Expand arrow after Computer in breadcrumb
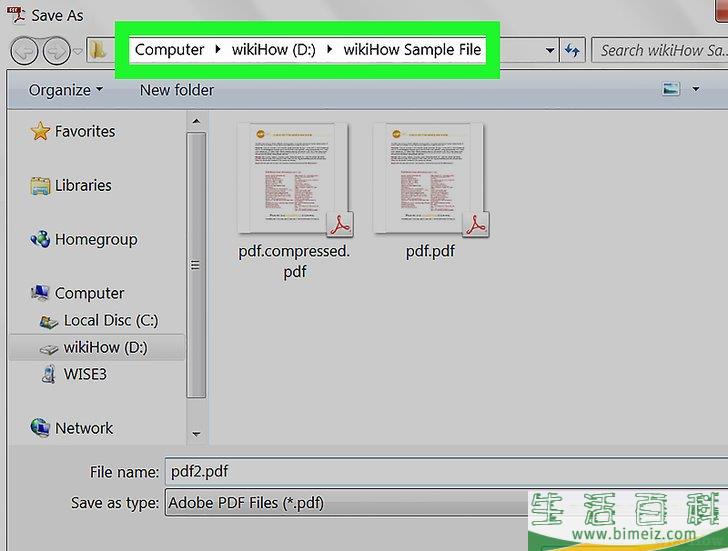 click(218, 49)
